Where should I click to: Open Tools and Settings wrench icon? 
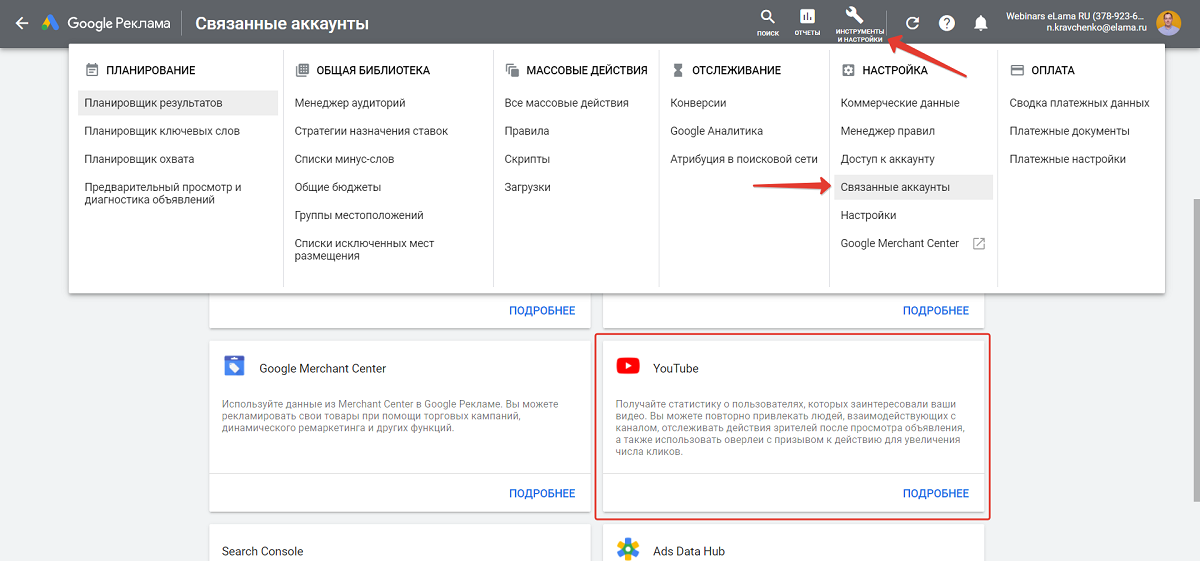click(x=854, y=14)
